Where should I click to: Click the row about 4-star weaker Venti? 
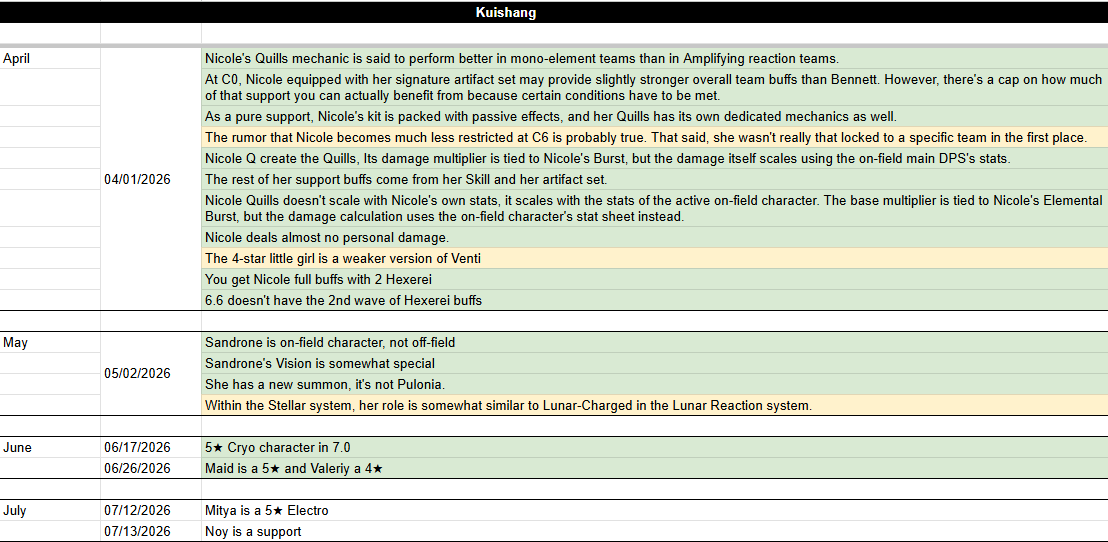click(654, 258)
